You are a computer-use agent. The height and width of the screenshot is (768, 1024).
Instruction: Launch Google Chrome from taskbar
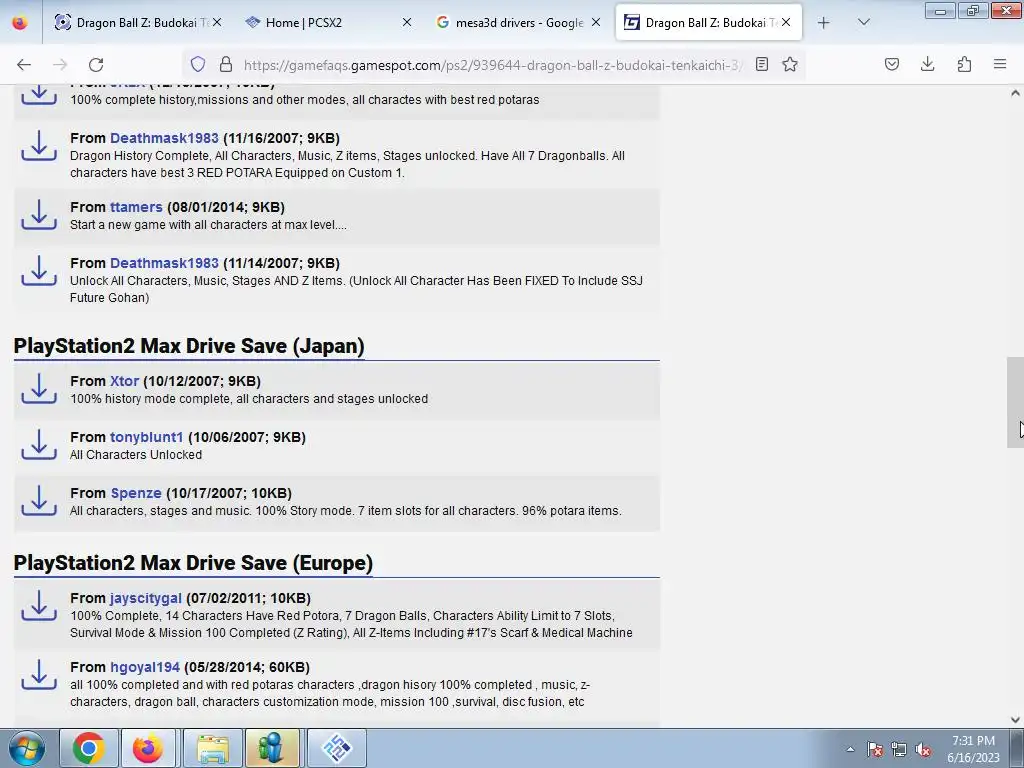[x=88, y=748]
